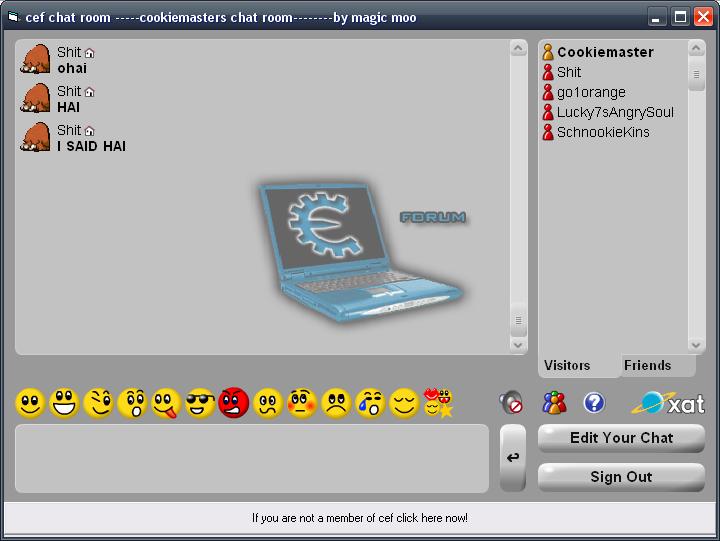This screenshot has height=541, width=720.
Task: Click home icon above 'I SAID HAI'
Action: click(x=90, y=131)
